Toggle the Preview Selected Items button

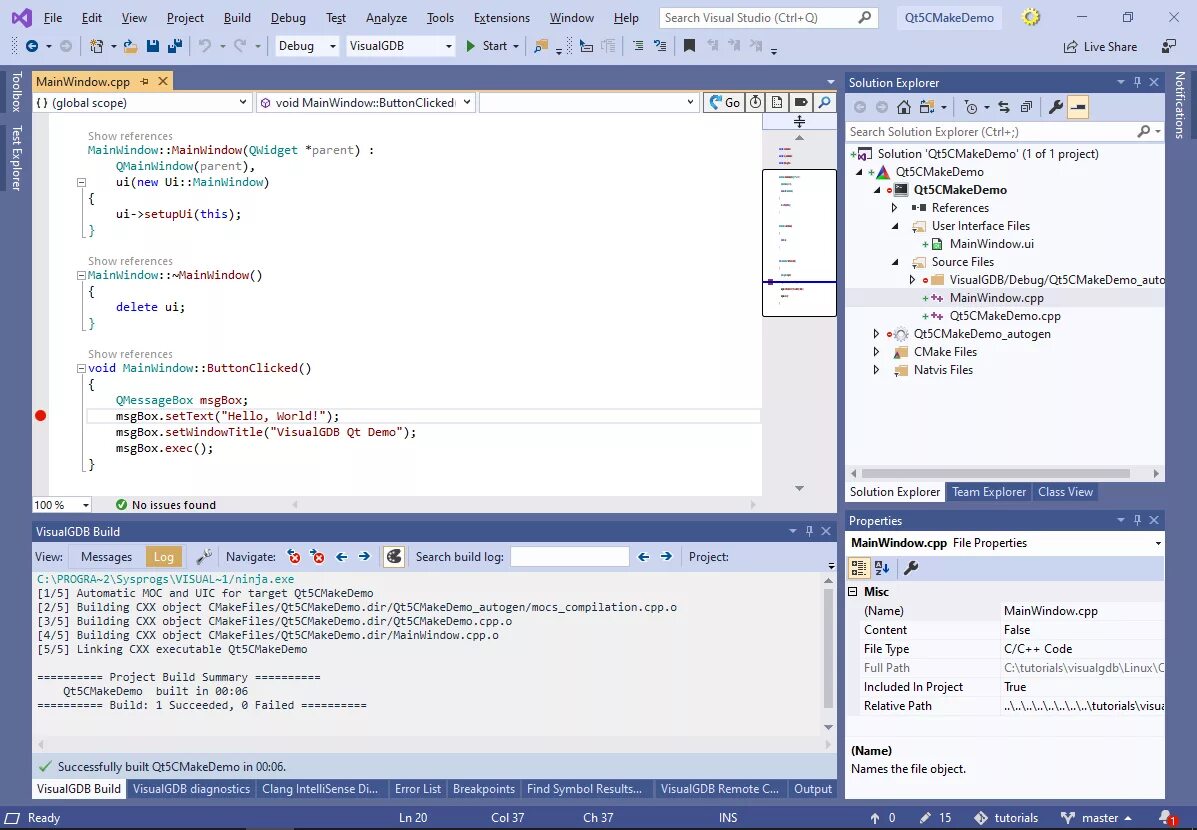point(1078,107)
